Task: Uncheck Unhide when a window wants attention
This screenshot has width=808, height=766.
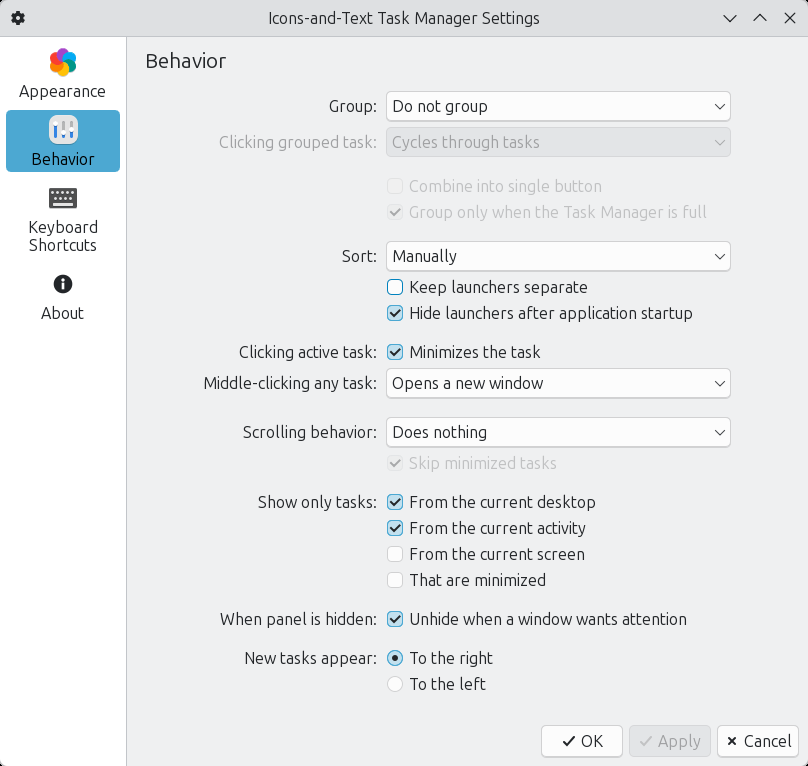Action: [395, 619]
